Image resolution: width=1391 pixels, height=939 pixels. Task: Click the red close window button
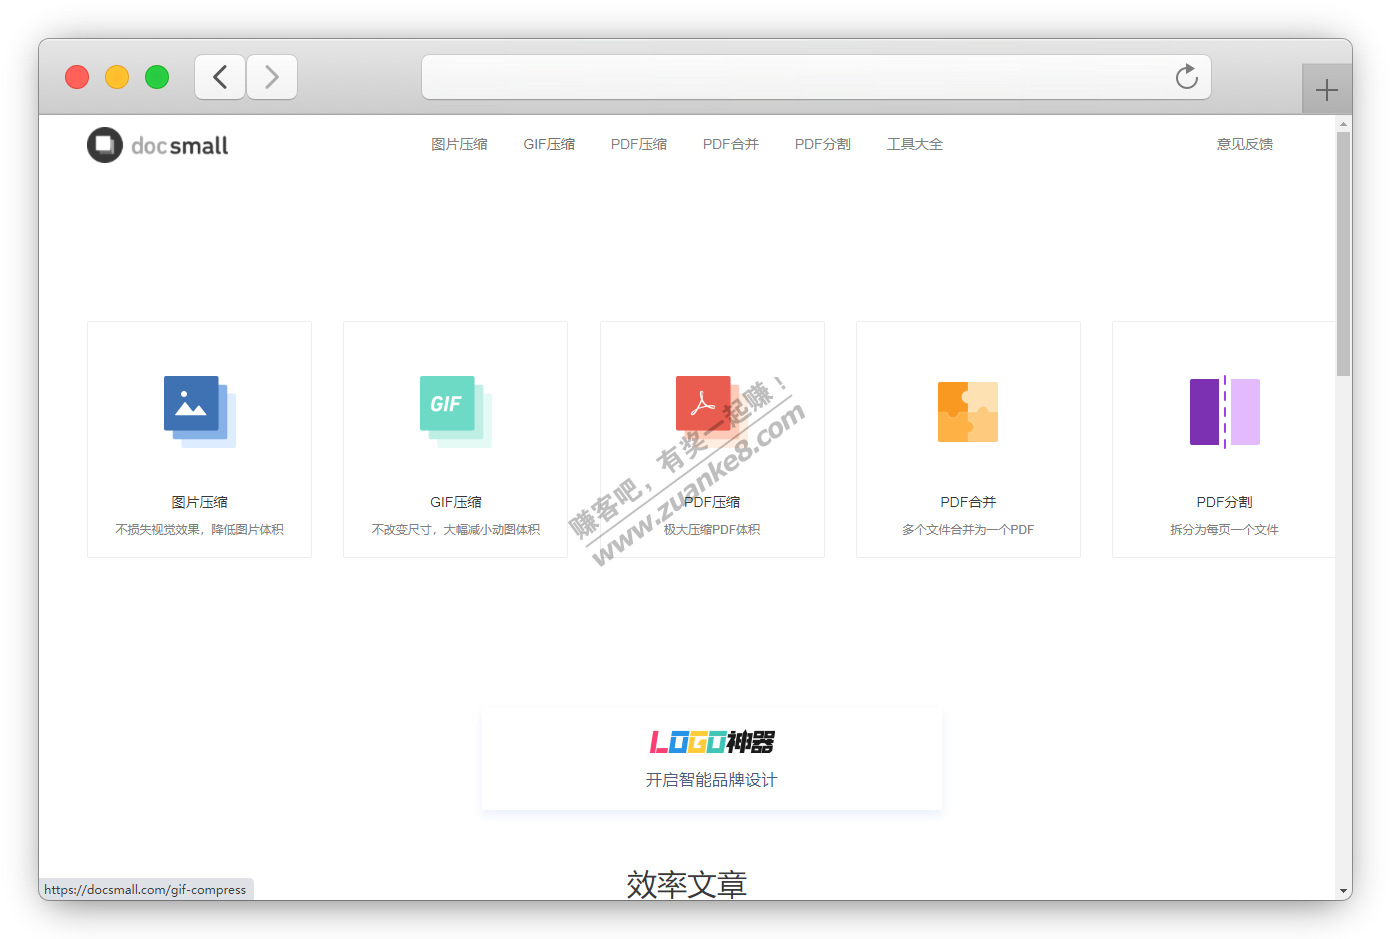(x=77, y=77)
